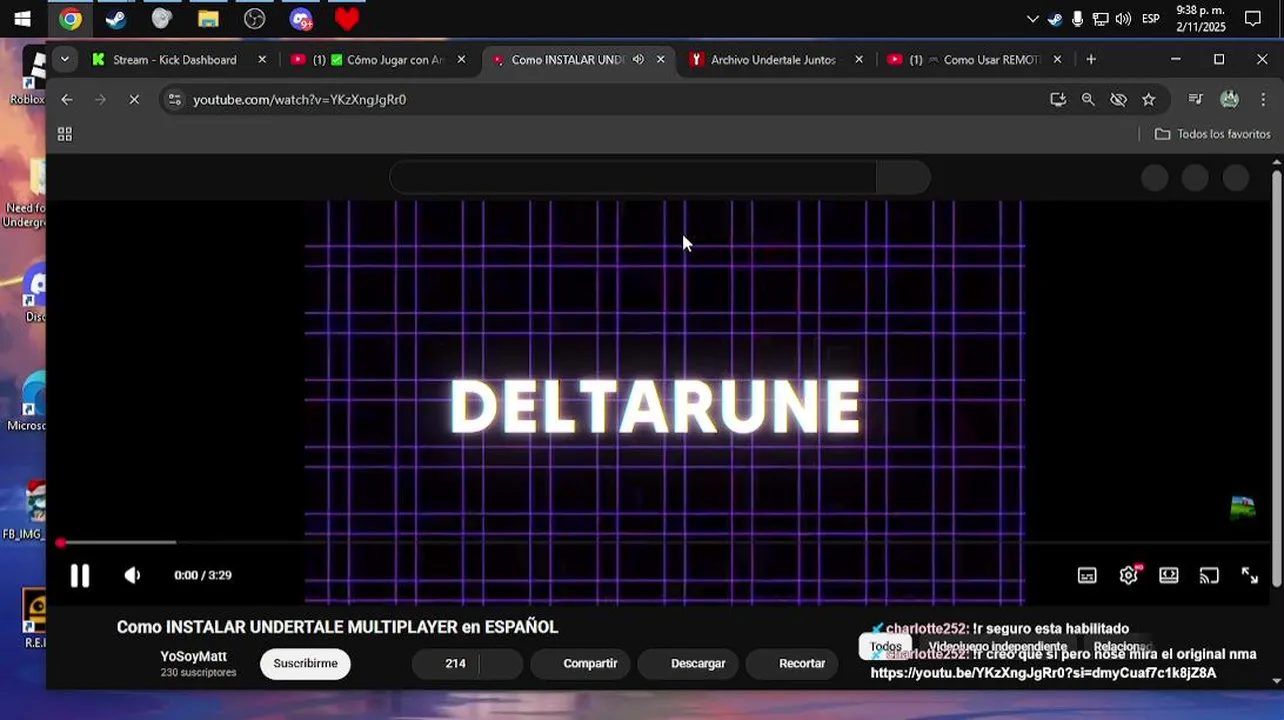The image size is (1284, 720).
Task: Open blocked third-party cookies eye icon
Action: [x=1118, y=99]
